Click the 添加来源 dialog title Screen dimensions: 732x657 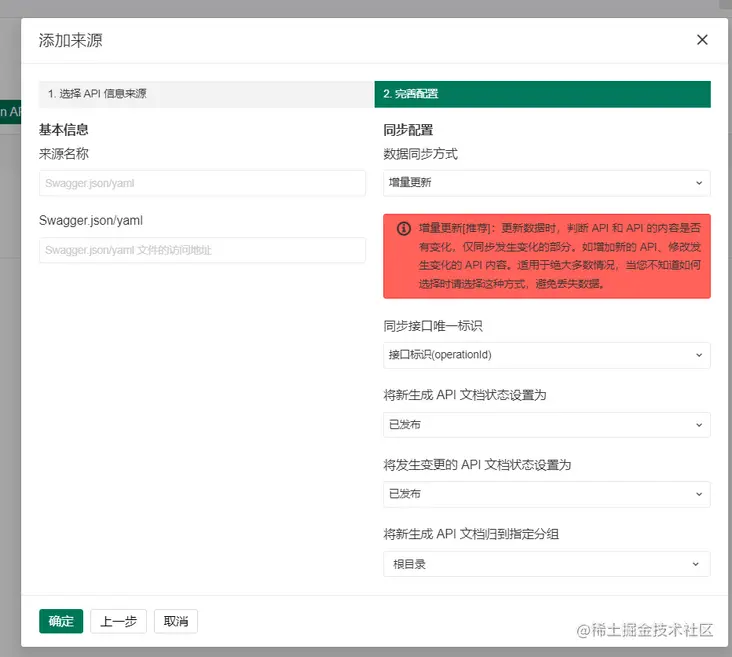coord(70,41)
